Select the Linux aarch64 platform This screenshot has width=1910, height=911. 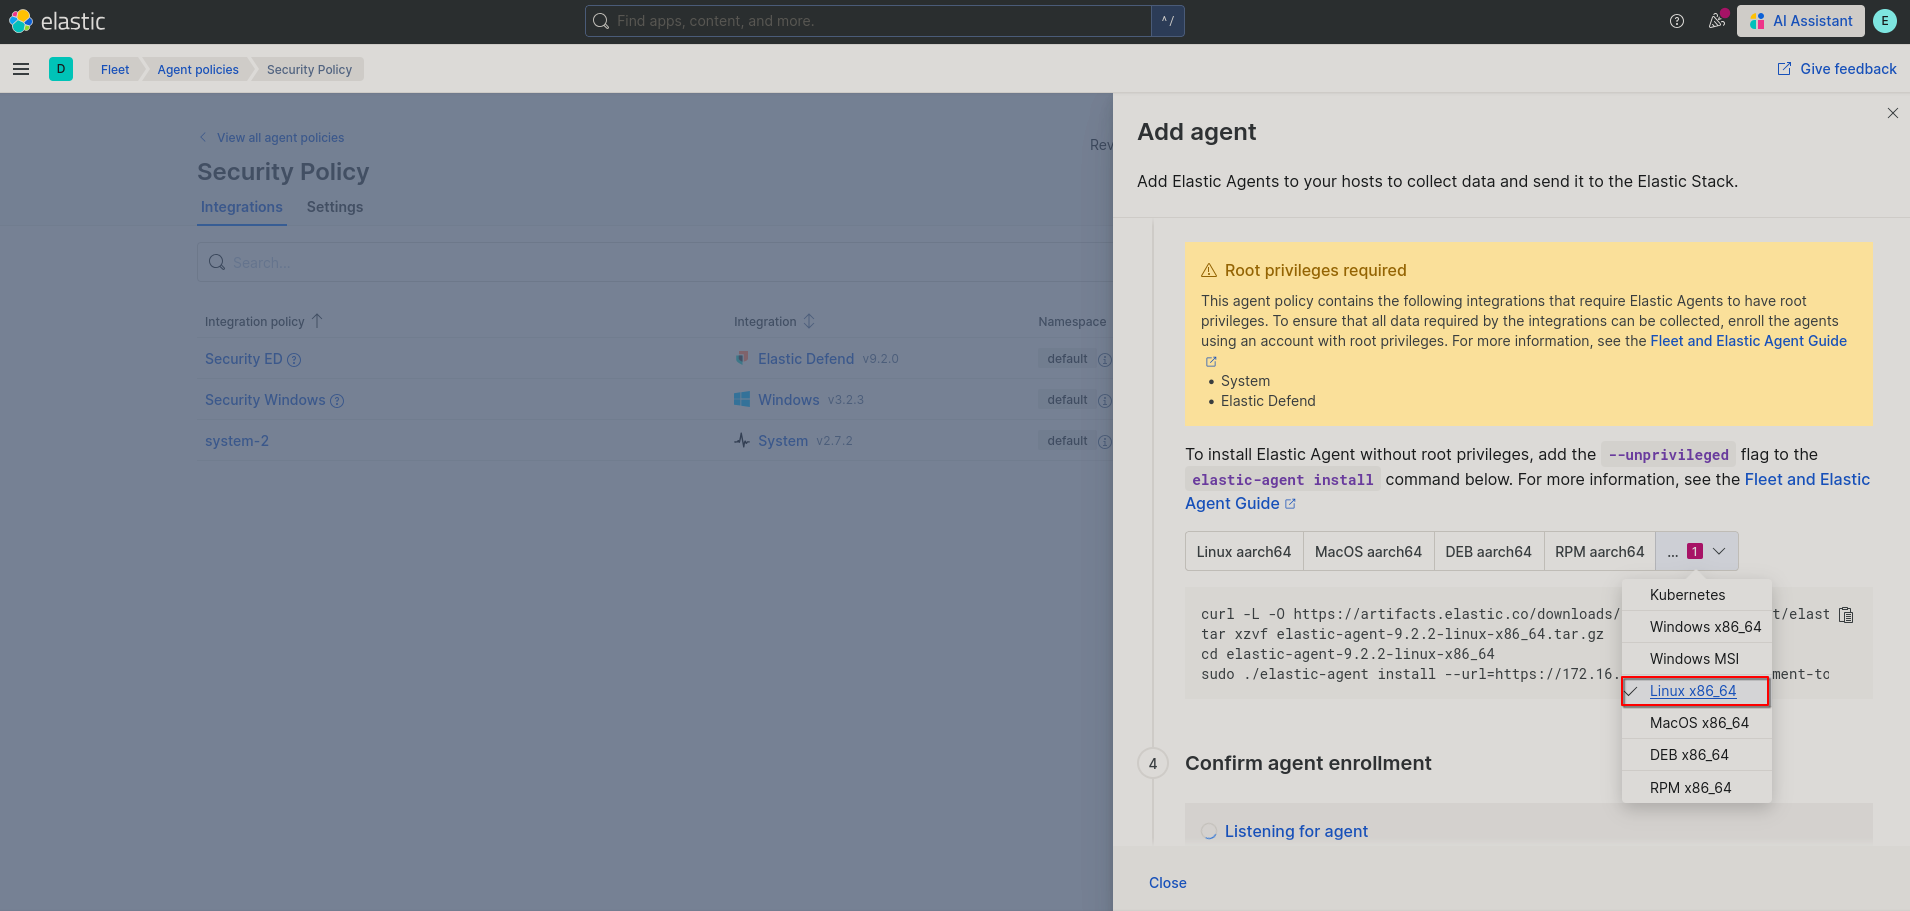click(1244, 552)
